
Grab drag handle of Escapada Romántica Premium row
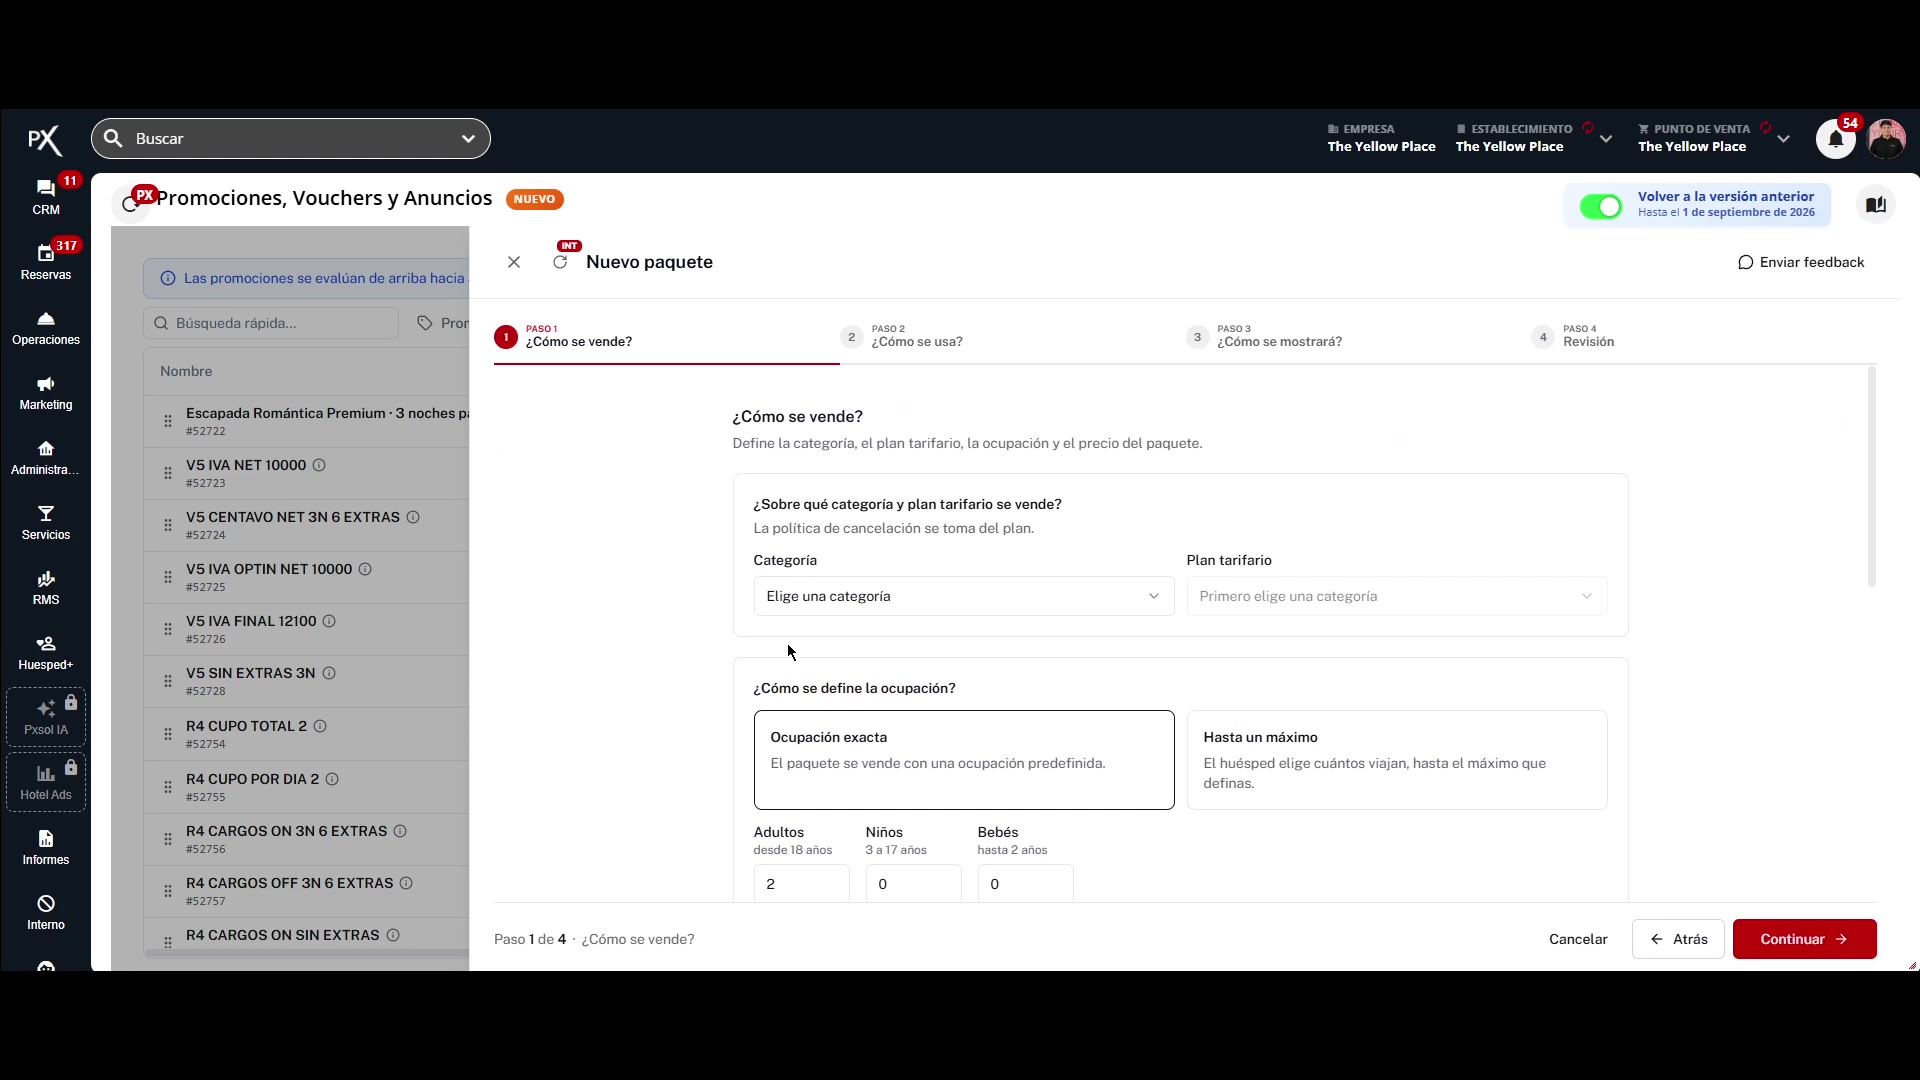(168, 421)
